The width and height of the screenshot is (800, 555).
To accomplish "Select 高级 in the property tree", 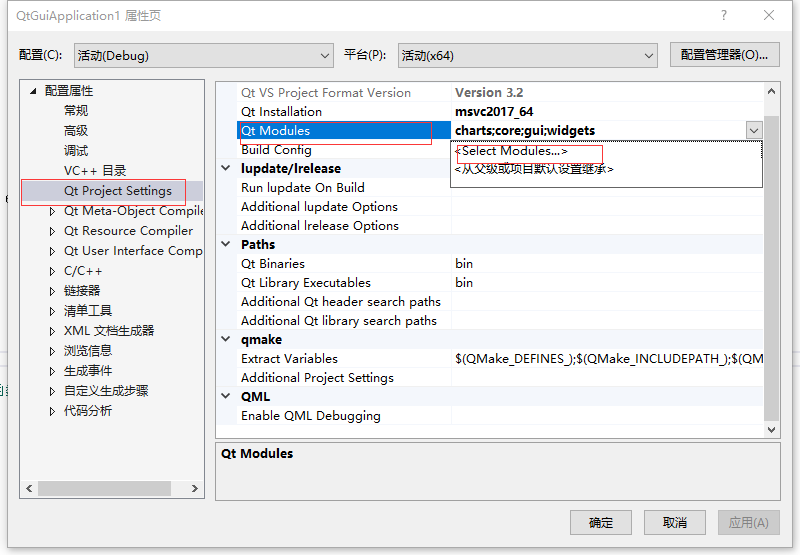I will click(x=76, y=131).
